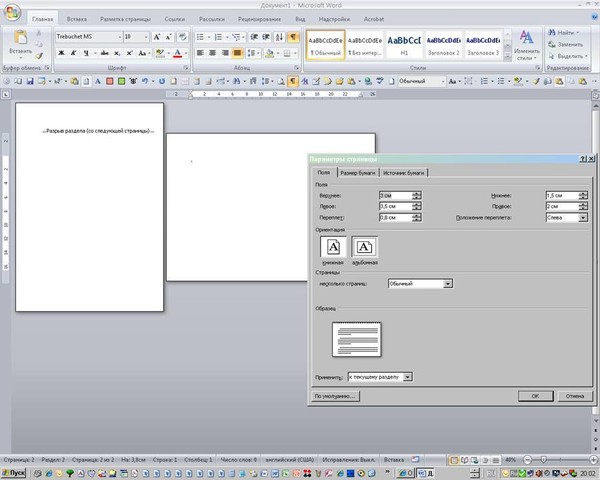600x480 pixels.
Task: Click the Clear Formatting icon
Action: point(183,37)
